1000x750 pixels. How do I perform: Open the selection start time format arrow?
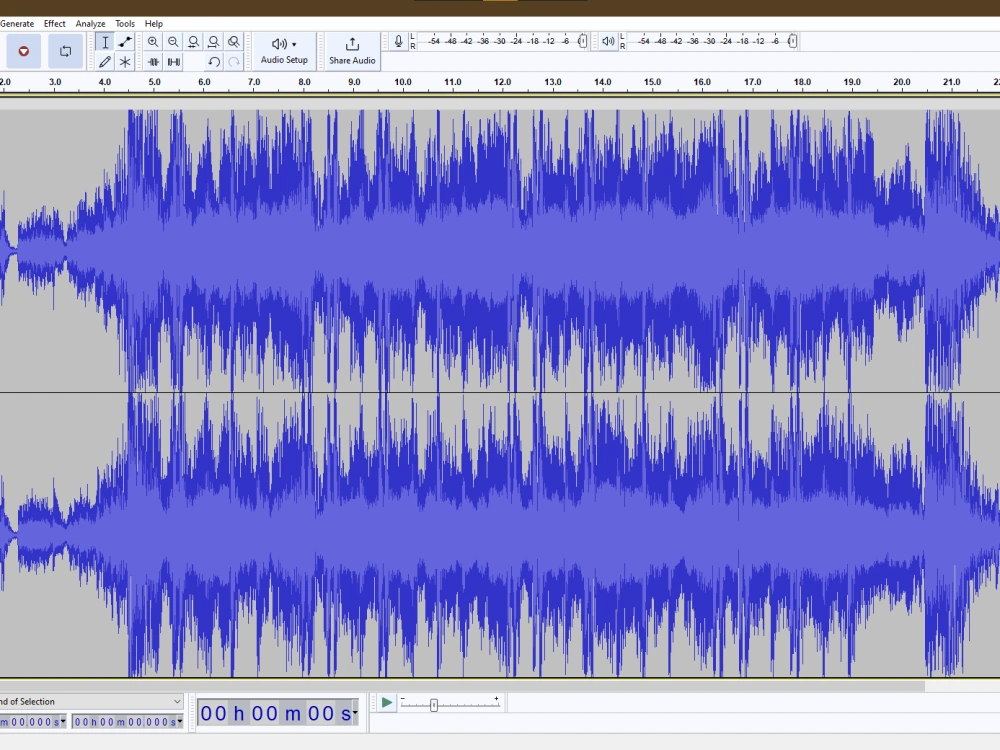click(x=63, y=722)
